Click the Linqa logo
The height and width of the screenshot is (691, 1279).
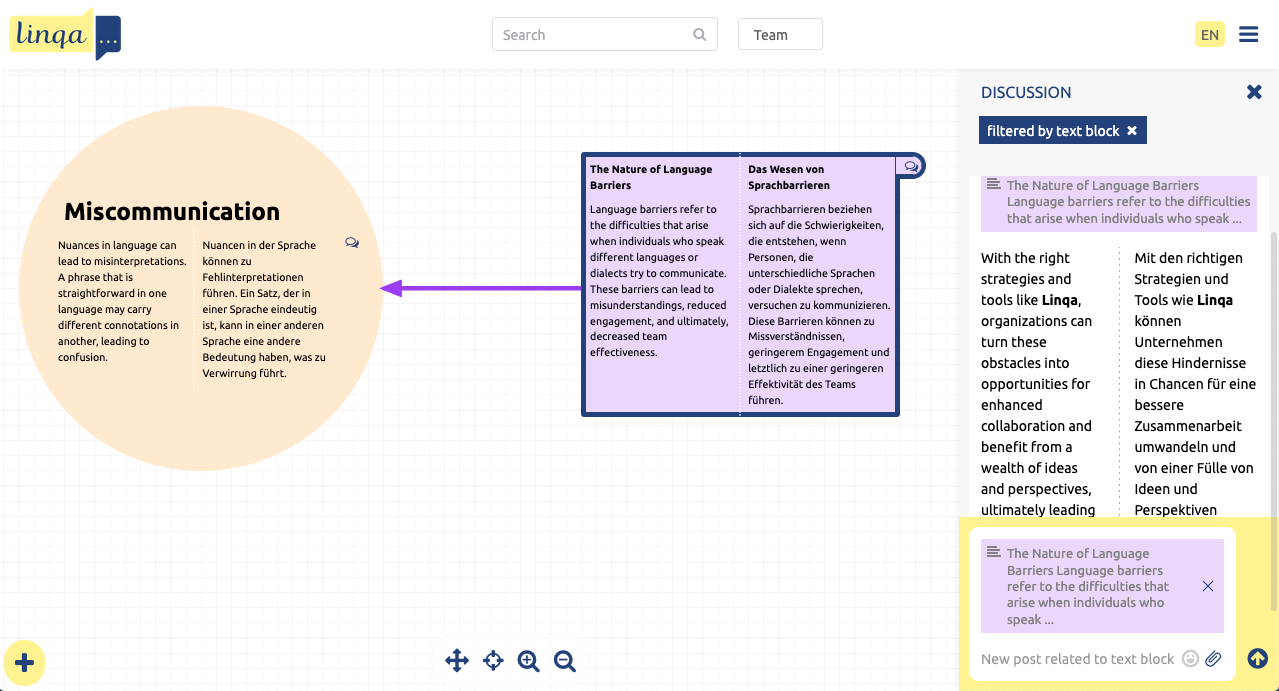pyautogui.click(x=65, y=34)
